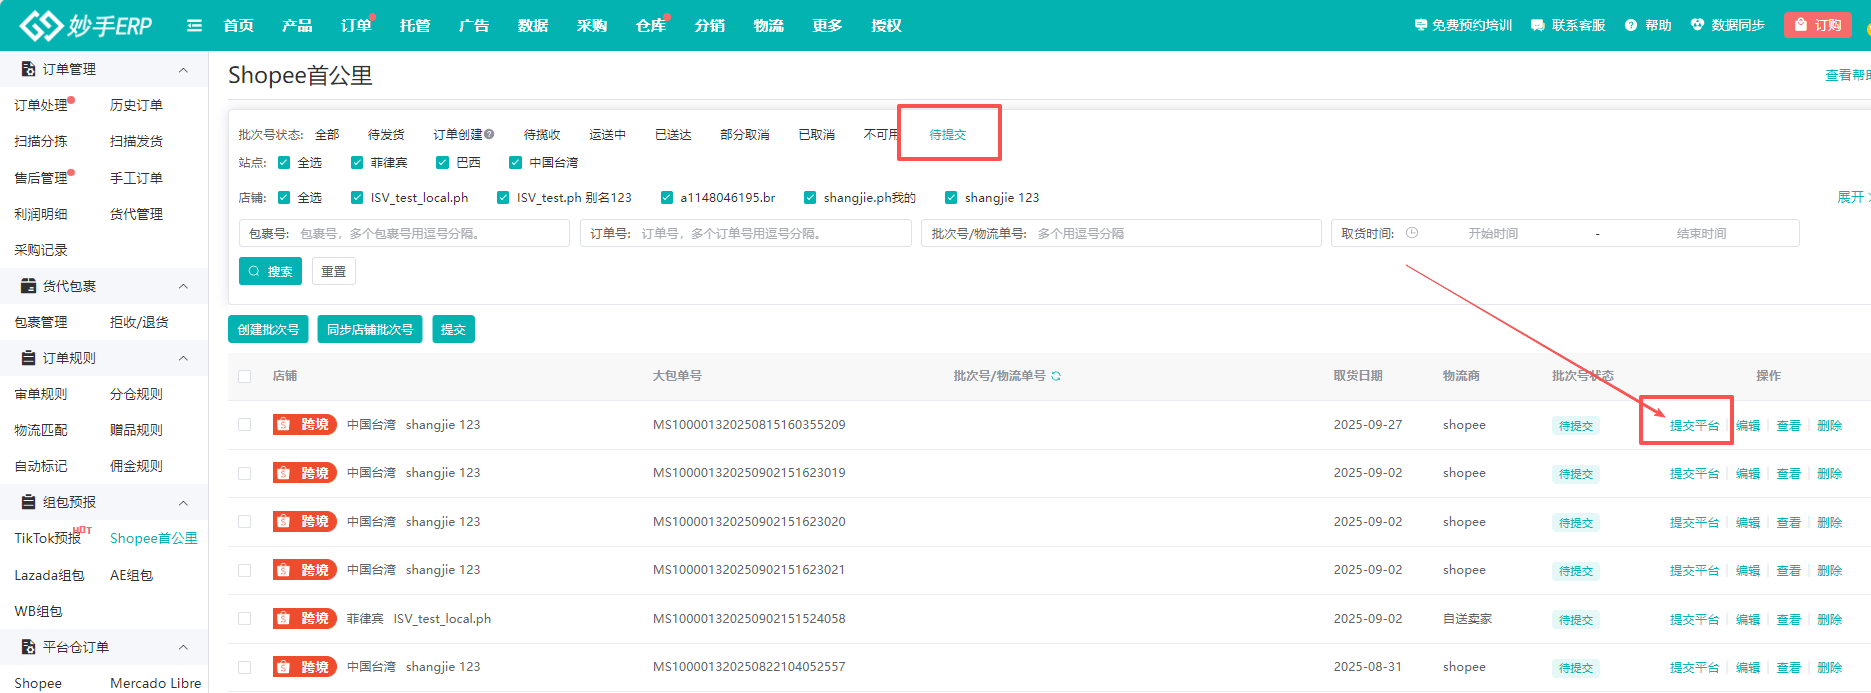Screen dimensions: 1871x693
Task: Click the 创建批次号 button
Action: pyautogui.click(x=268, y=329)
